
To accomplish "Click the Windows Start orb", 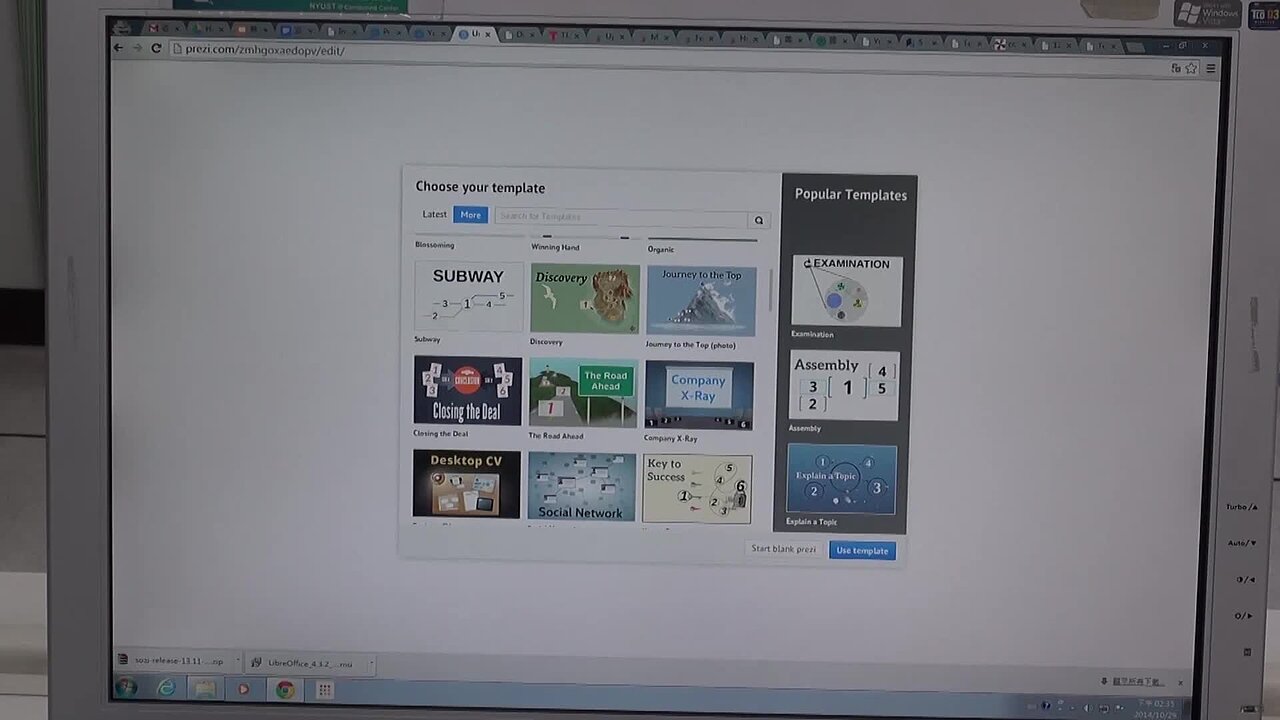I will pos(126,688).
